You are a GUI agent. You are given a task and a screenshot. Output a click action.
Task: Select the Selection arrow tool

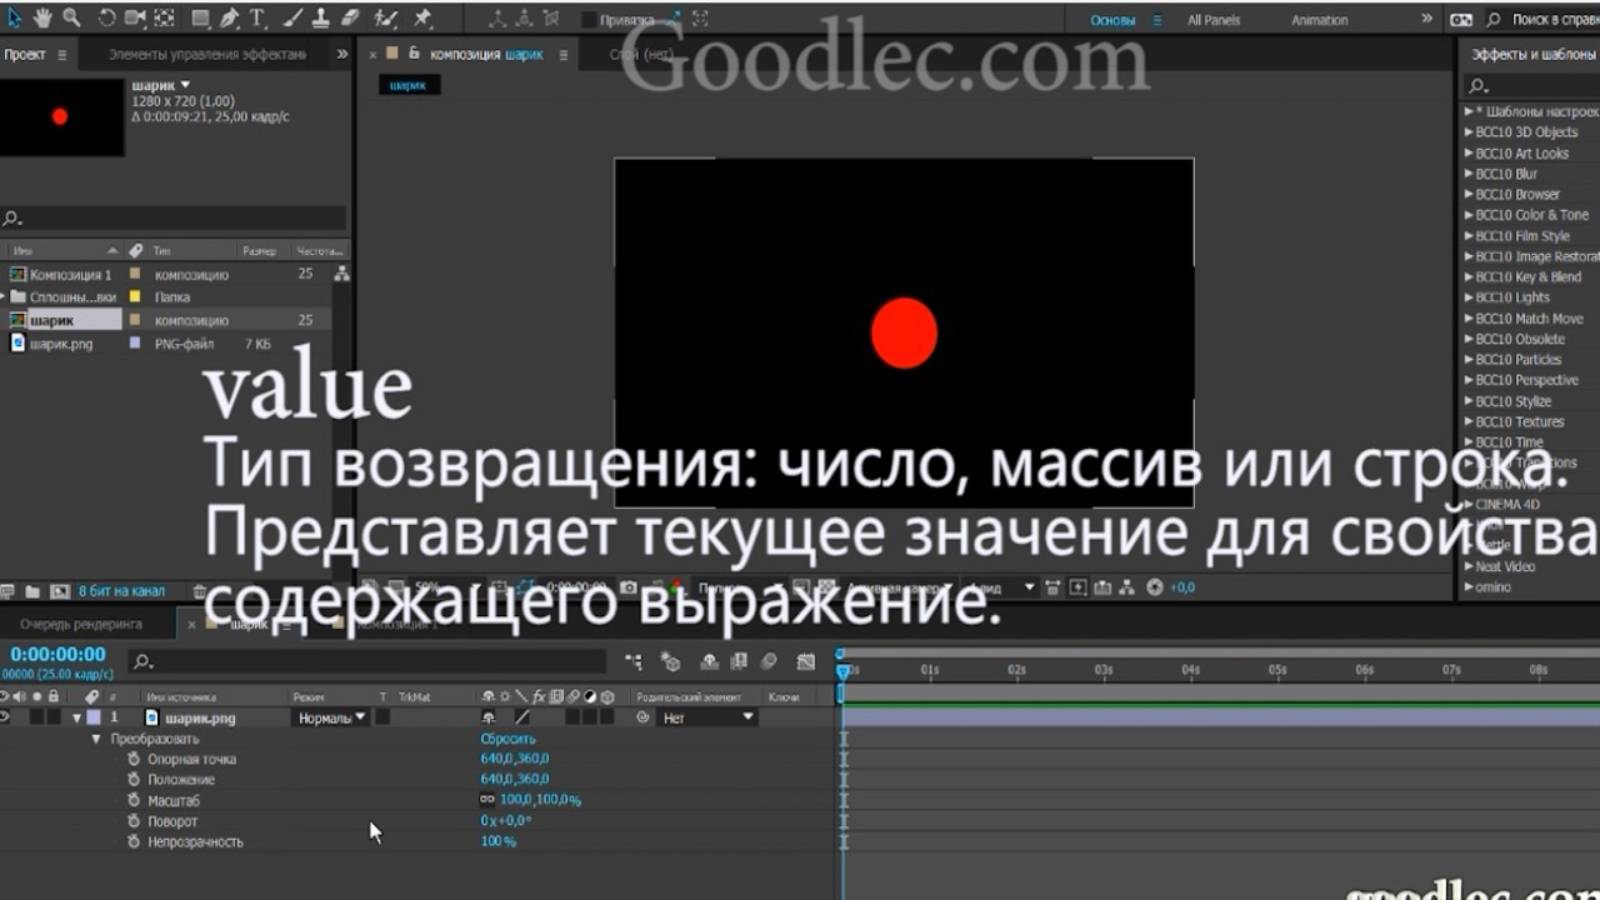(x=13, y=17)
